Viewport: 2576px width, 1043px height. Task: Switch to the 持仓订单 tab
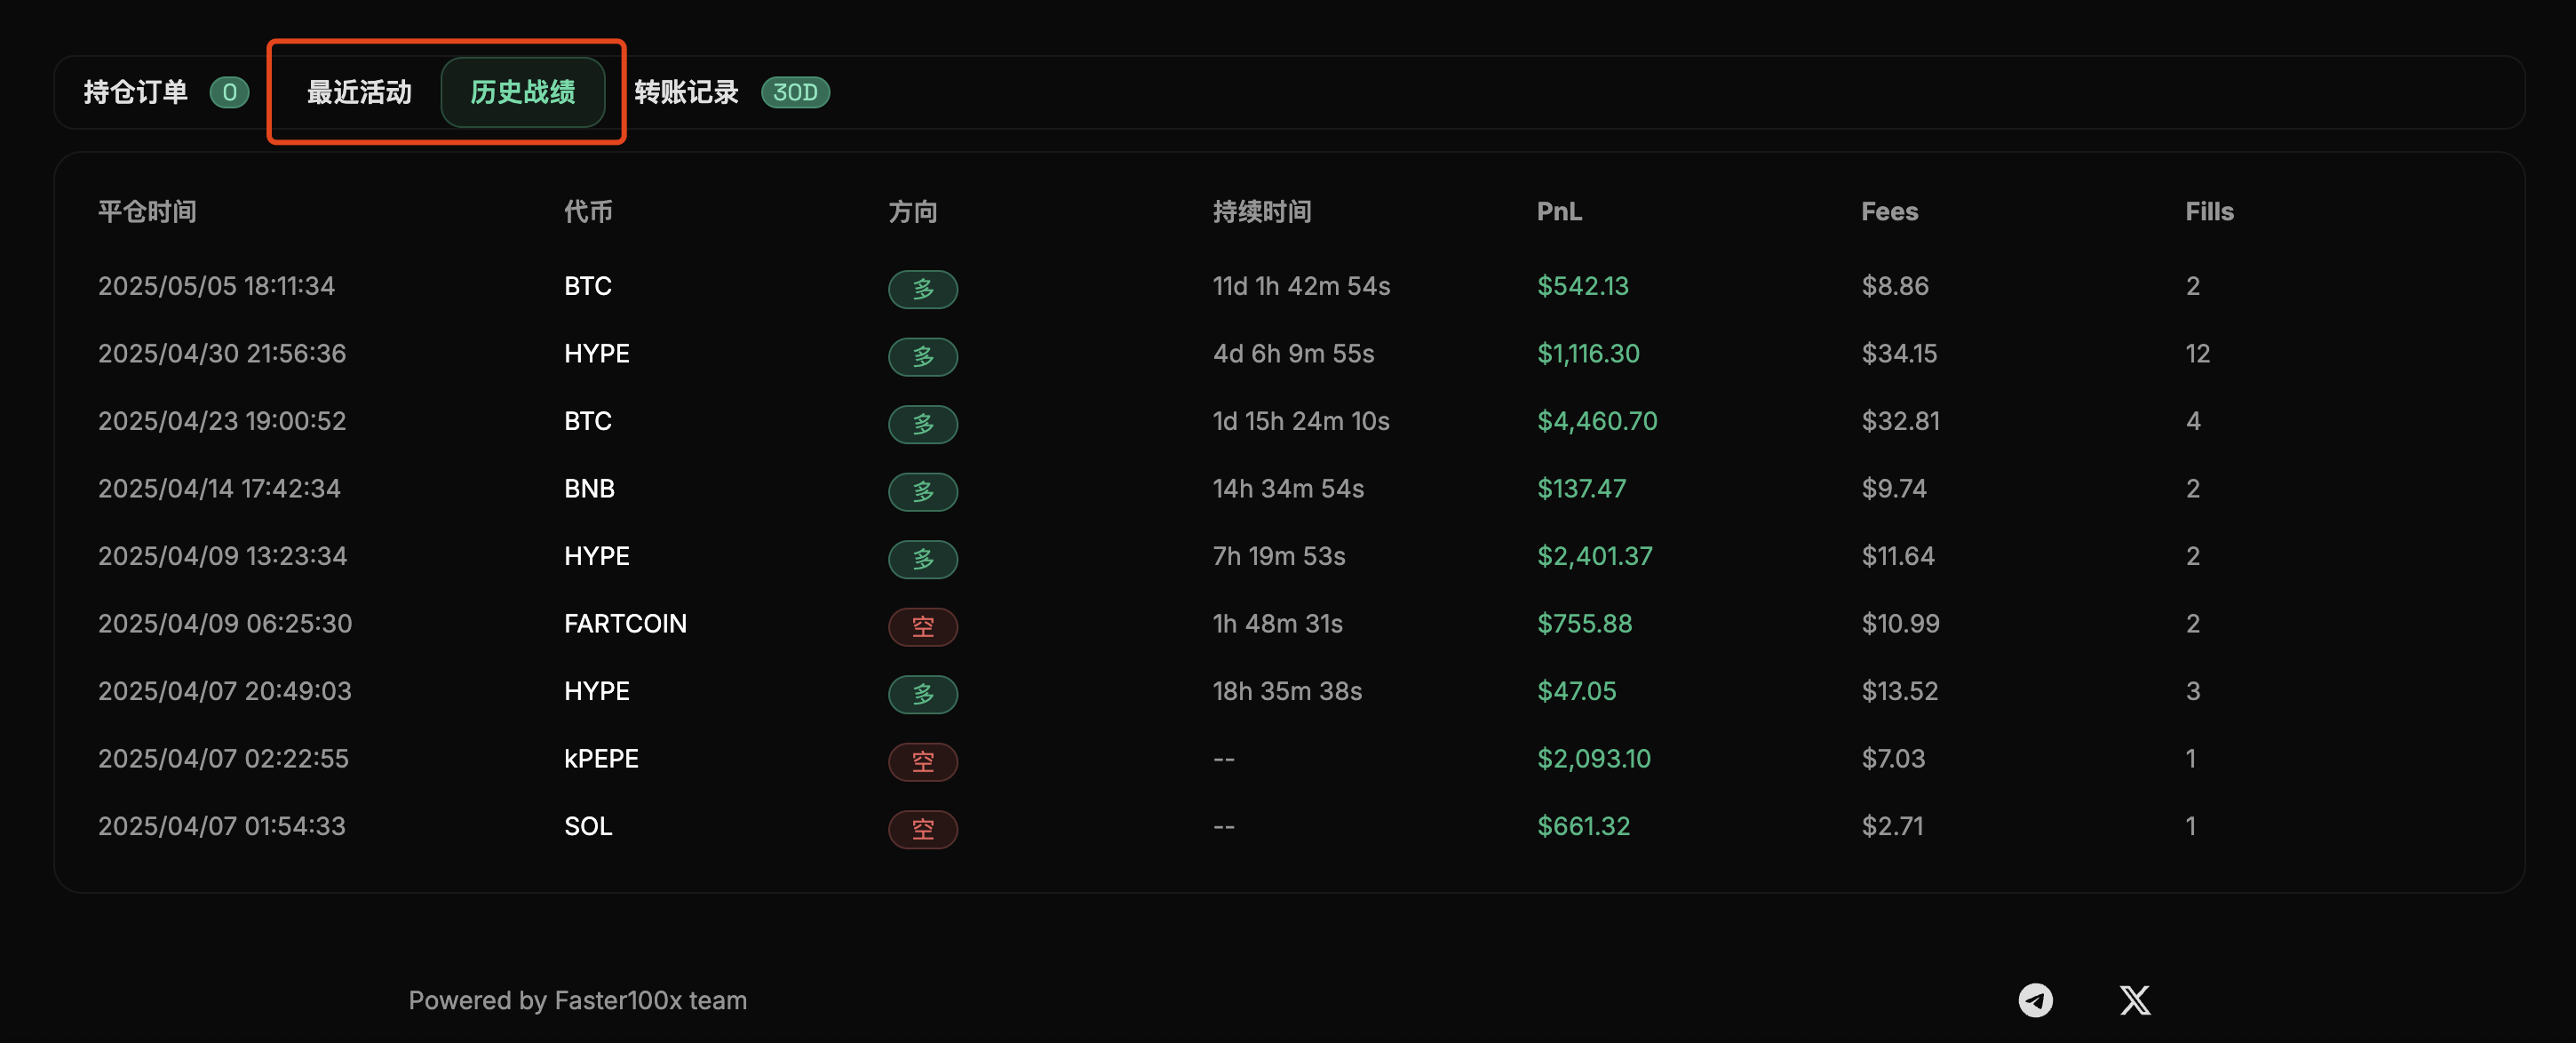(136, 93)
